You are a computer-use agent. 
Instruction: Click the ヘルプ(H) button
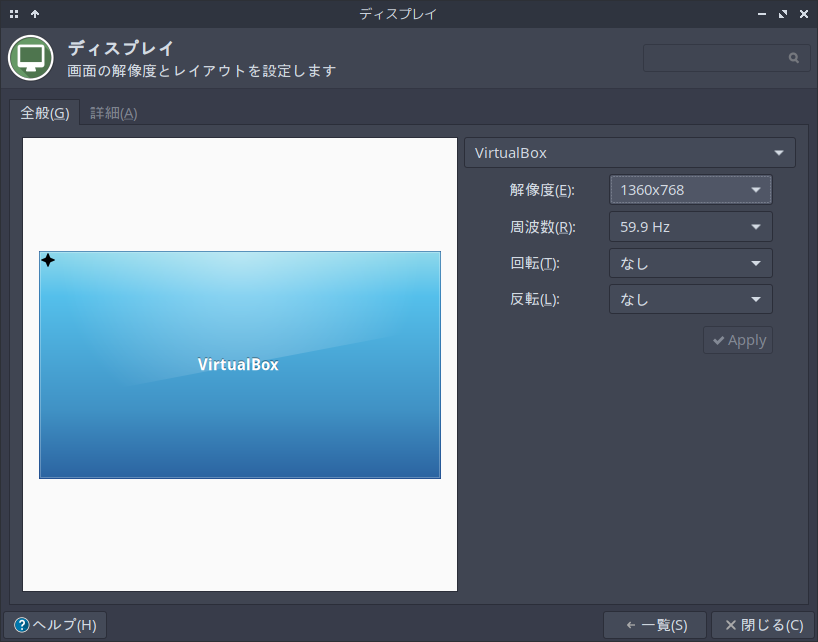55,625
